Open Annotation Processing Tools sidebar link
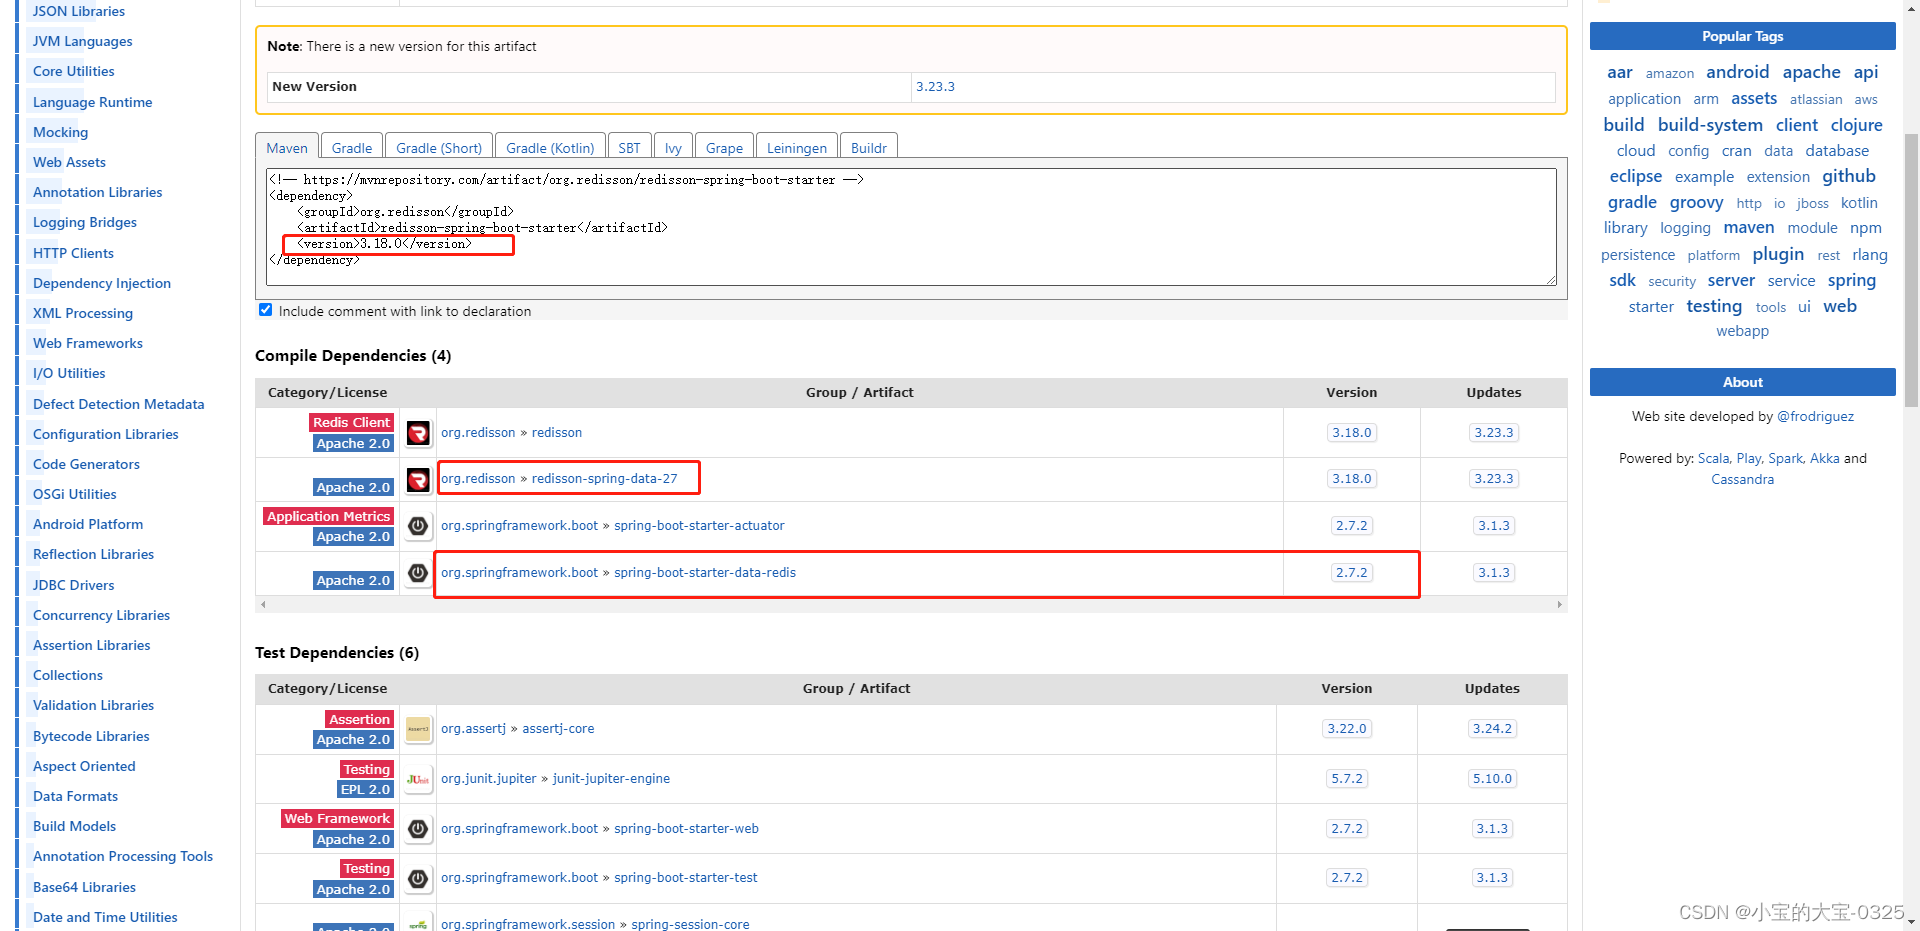 tap(123, 856)
